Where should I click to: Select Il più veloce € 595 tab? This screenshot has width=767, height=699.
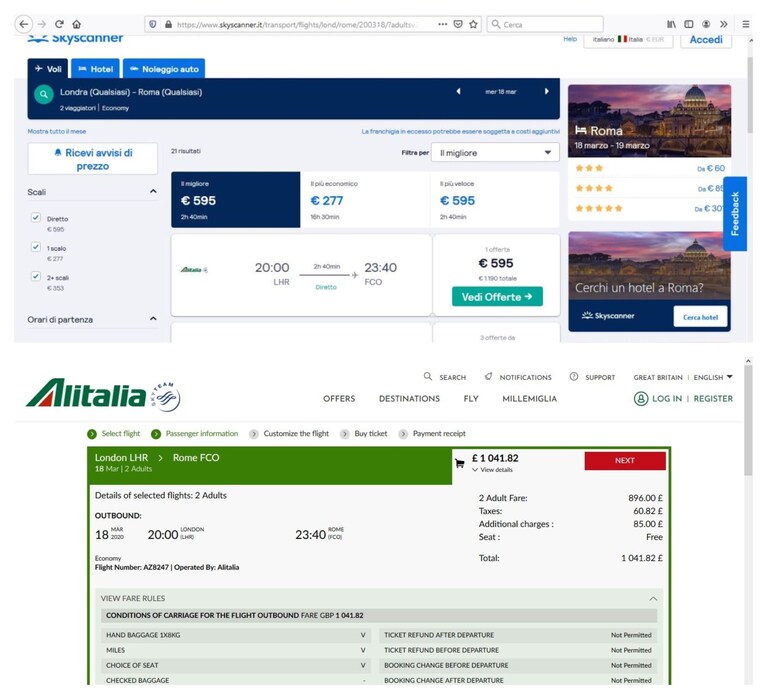pos(495,200)
